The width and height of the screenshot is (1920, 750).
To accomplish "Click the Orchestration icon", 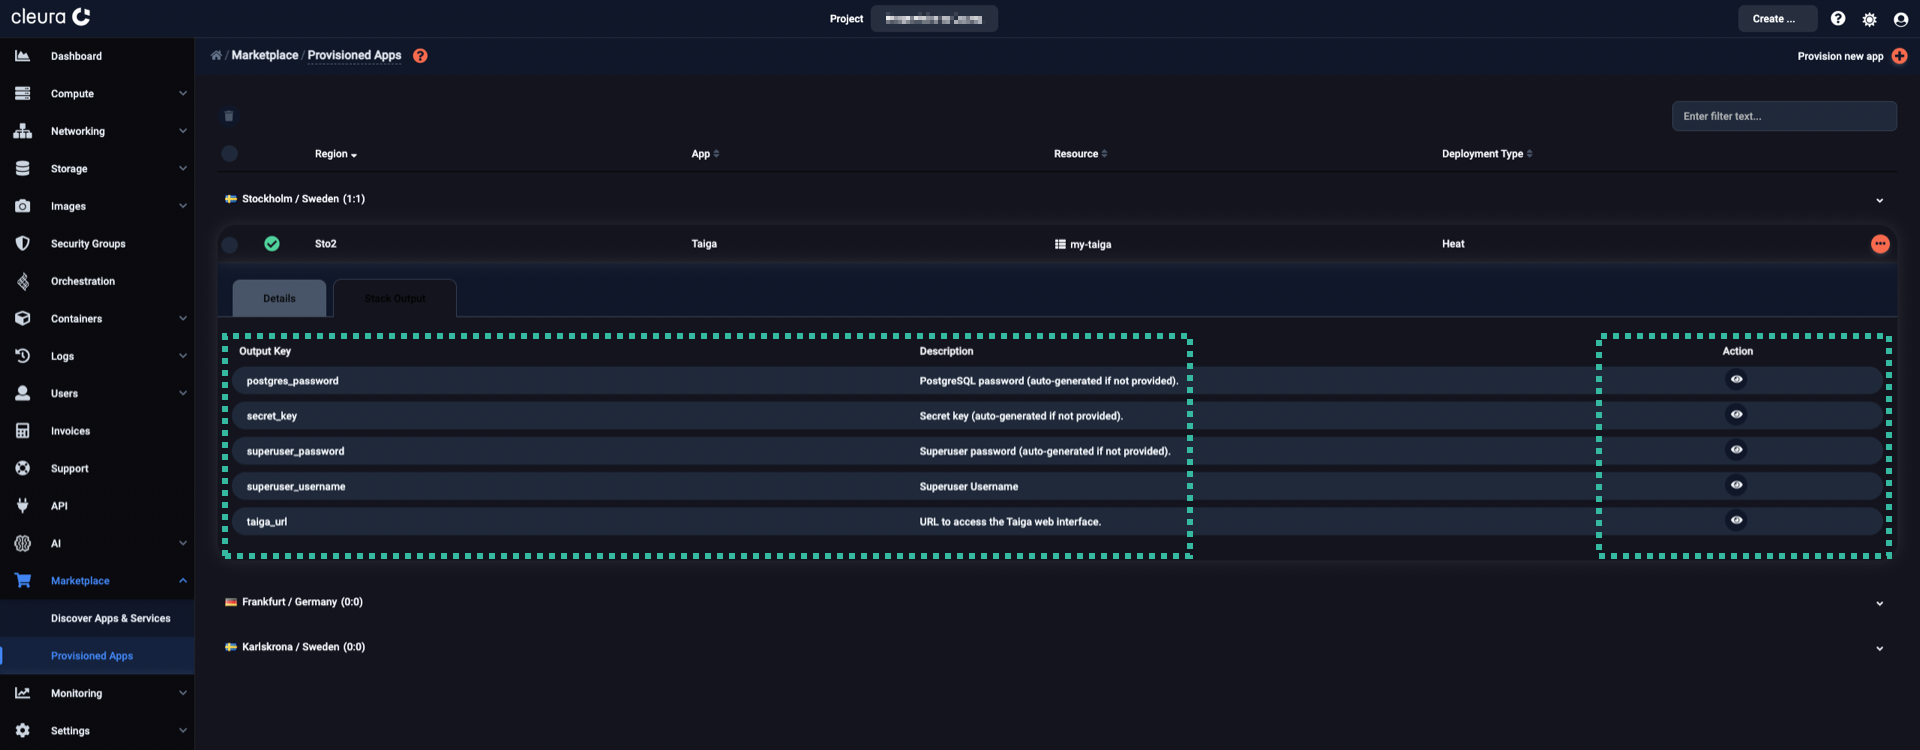I will point(22,281).
